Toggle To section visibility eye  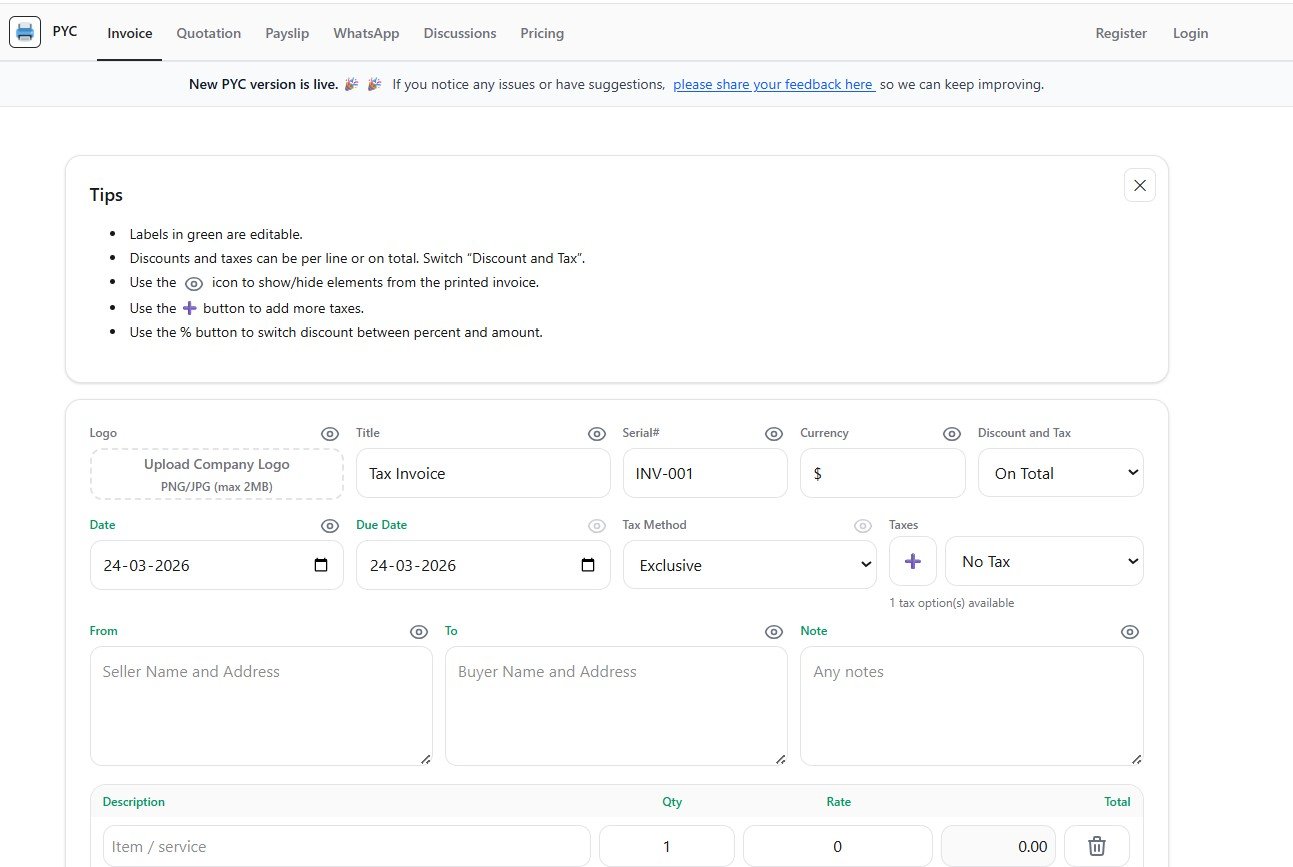pos(774,632)
